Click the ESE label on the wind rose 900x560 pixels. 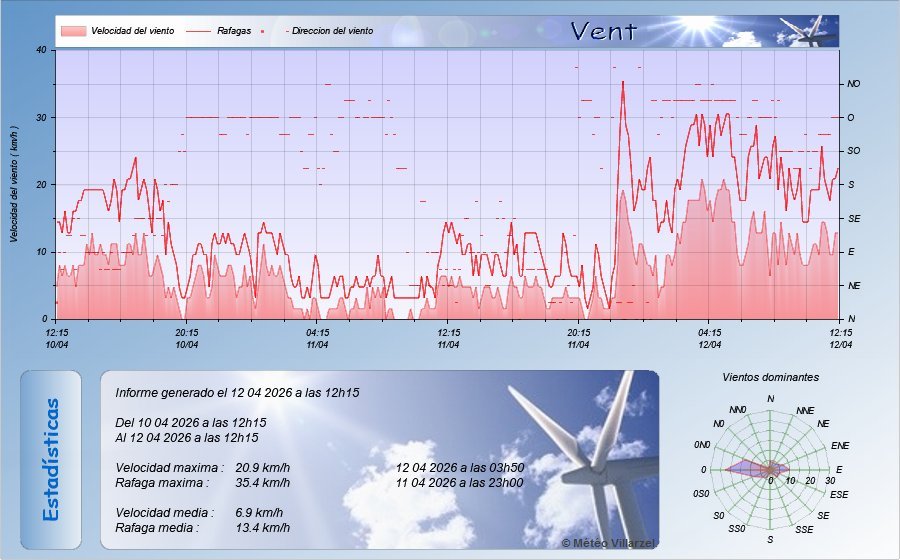click(840, 494)
